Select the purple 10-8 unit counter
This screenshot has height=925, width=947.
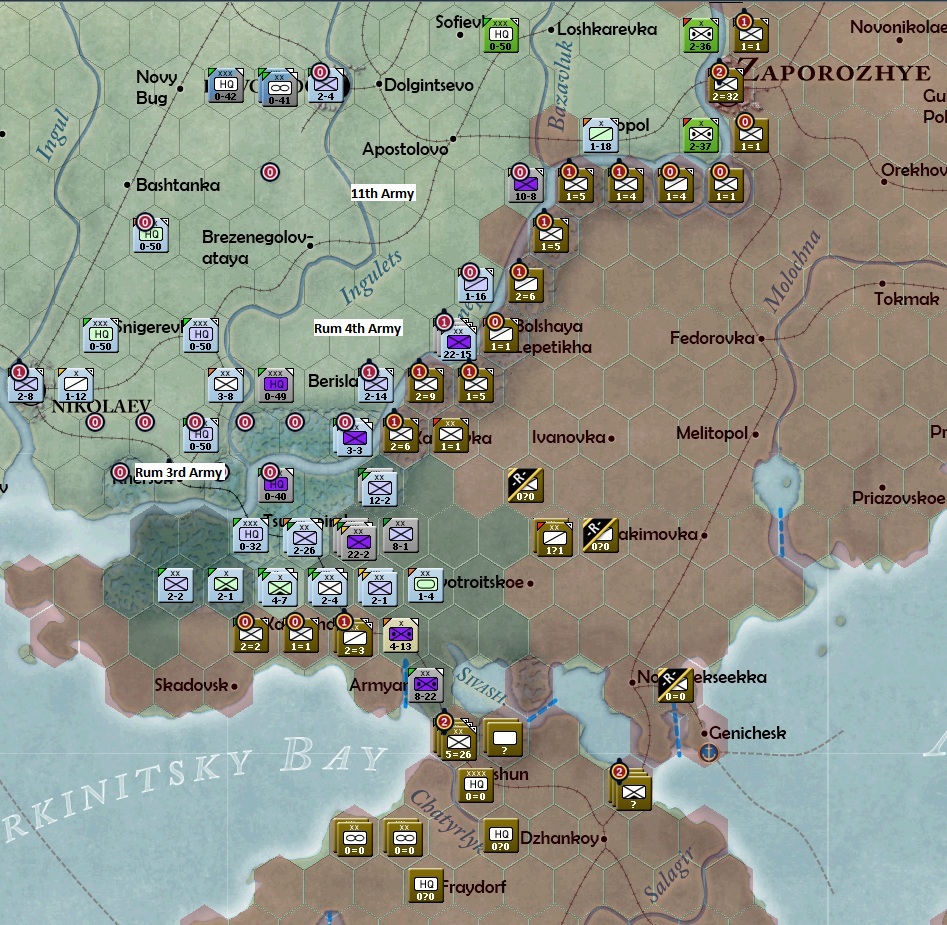tap(525, 185)
